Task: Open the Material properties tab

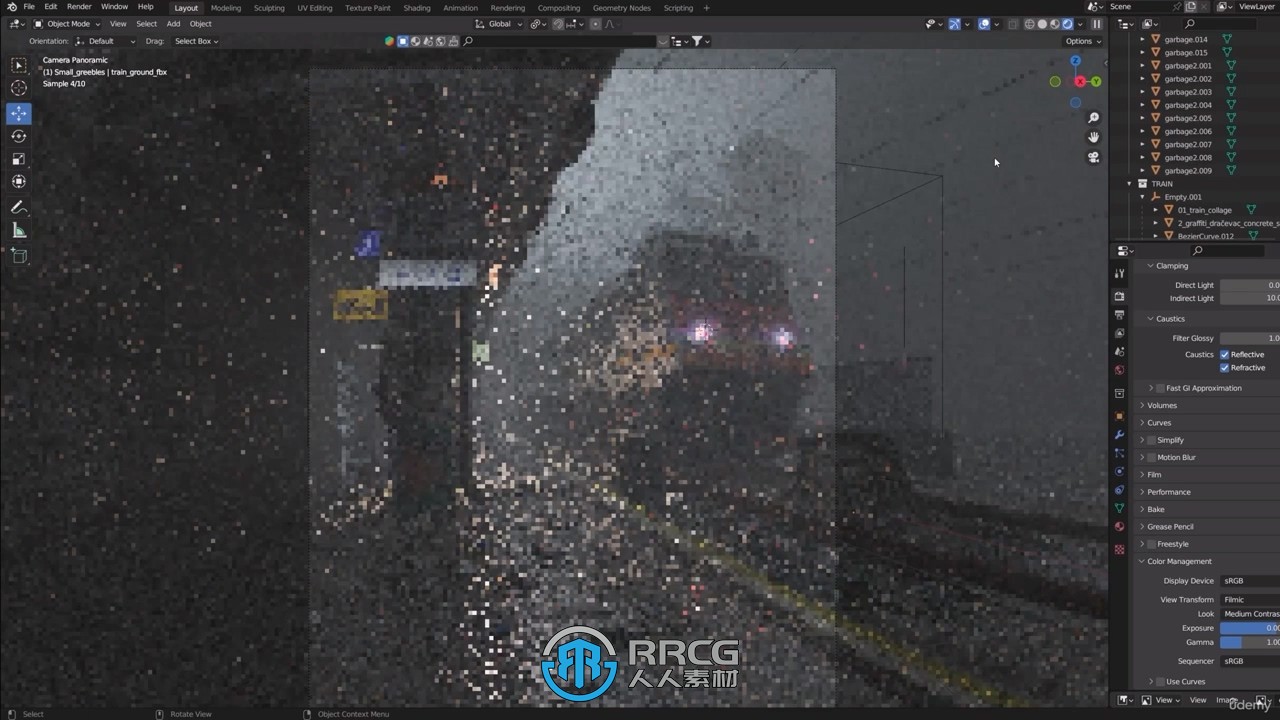Action: tap(1119, 527)
